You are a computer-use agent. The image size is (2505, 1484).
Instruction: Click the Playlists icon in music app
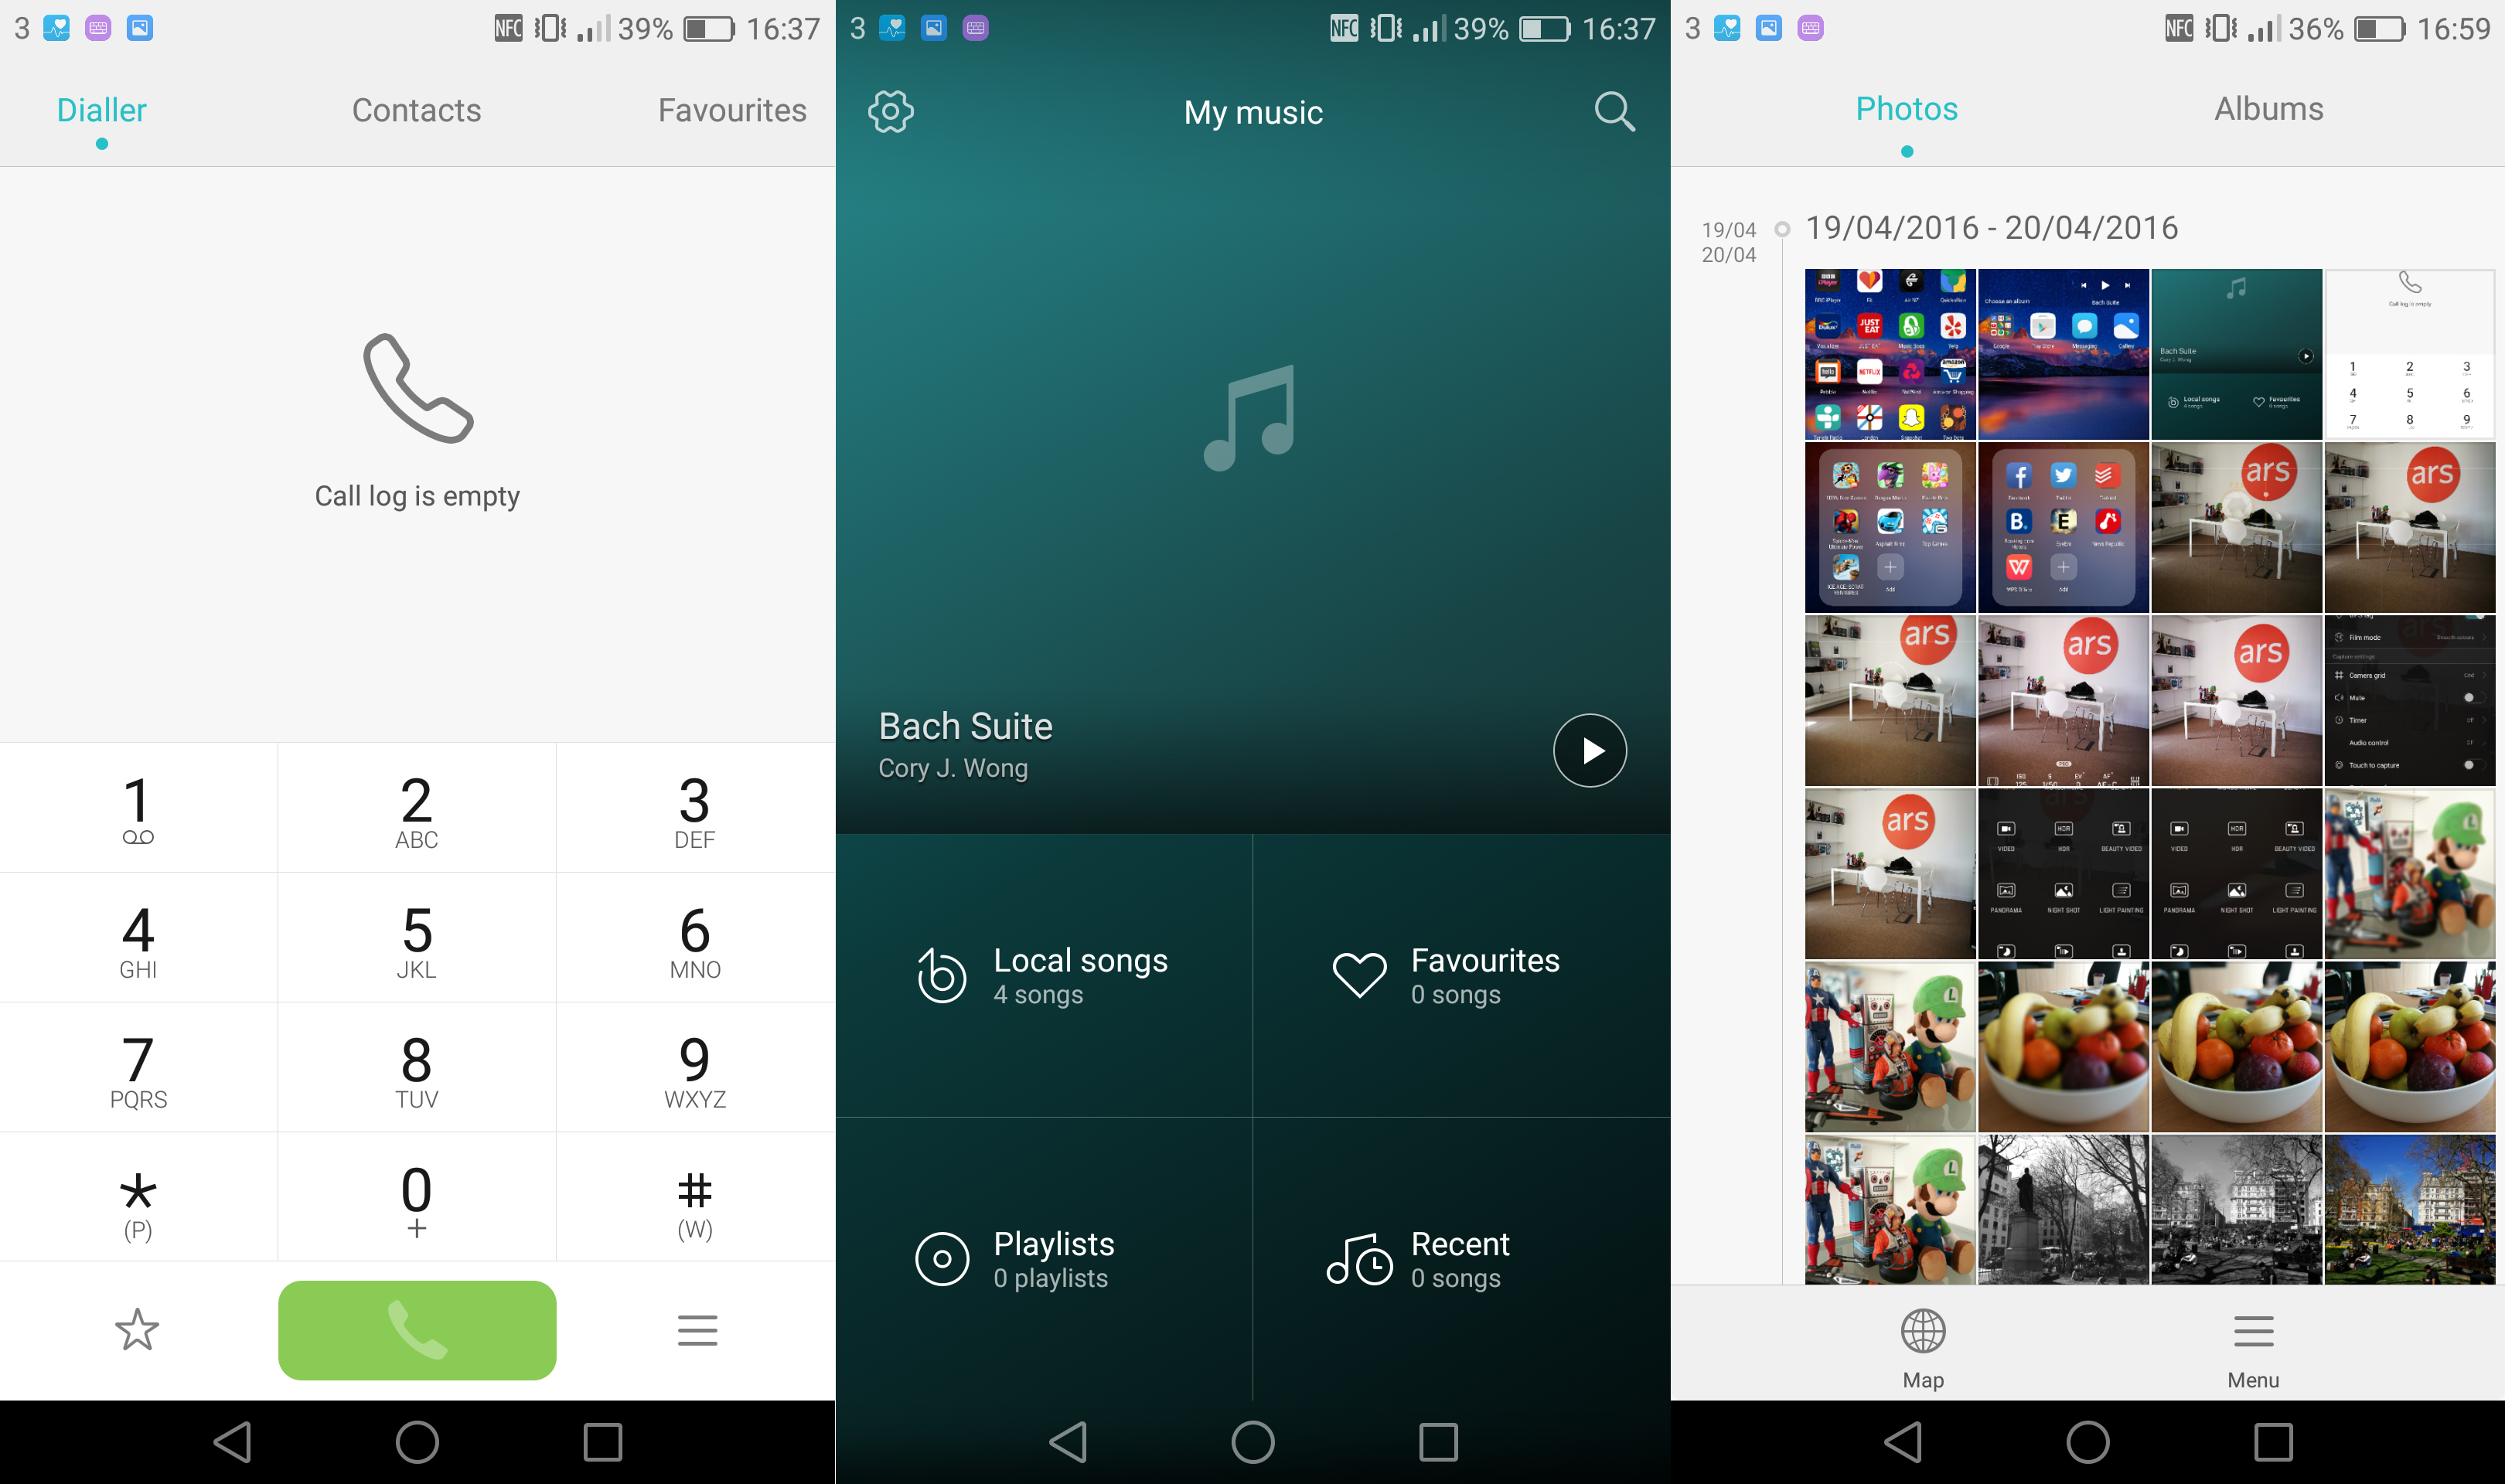tap(940, 1256)
